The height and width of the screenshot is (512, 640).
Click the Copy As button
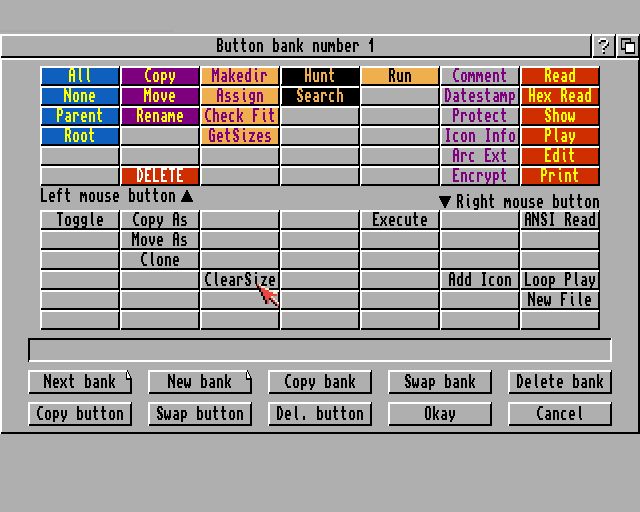[160, 220]
